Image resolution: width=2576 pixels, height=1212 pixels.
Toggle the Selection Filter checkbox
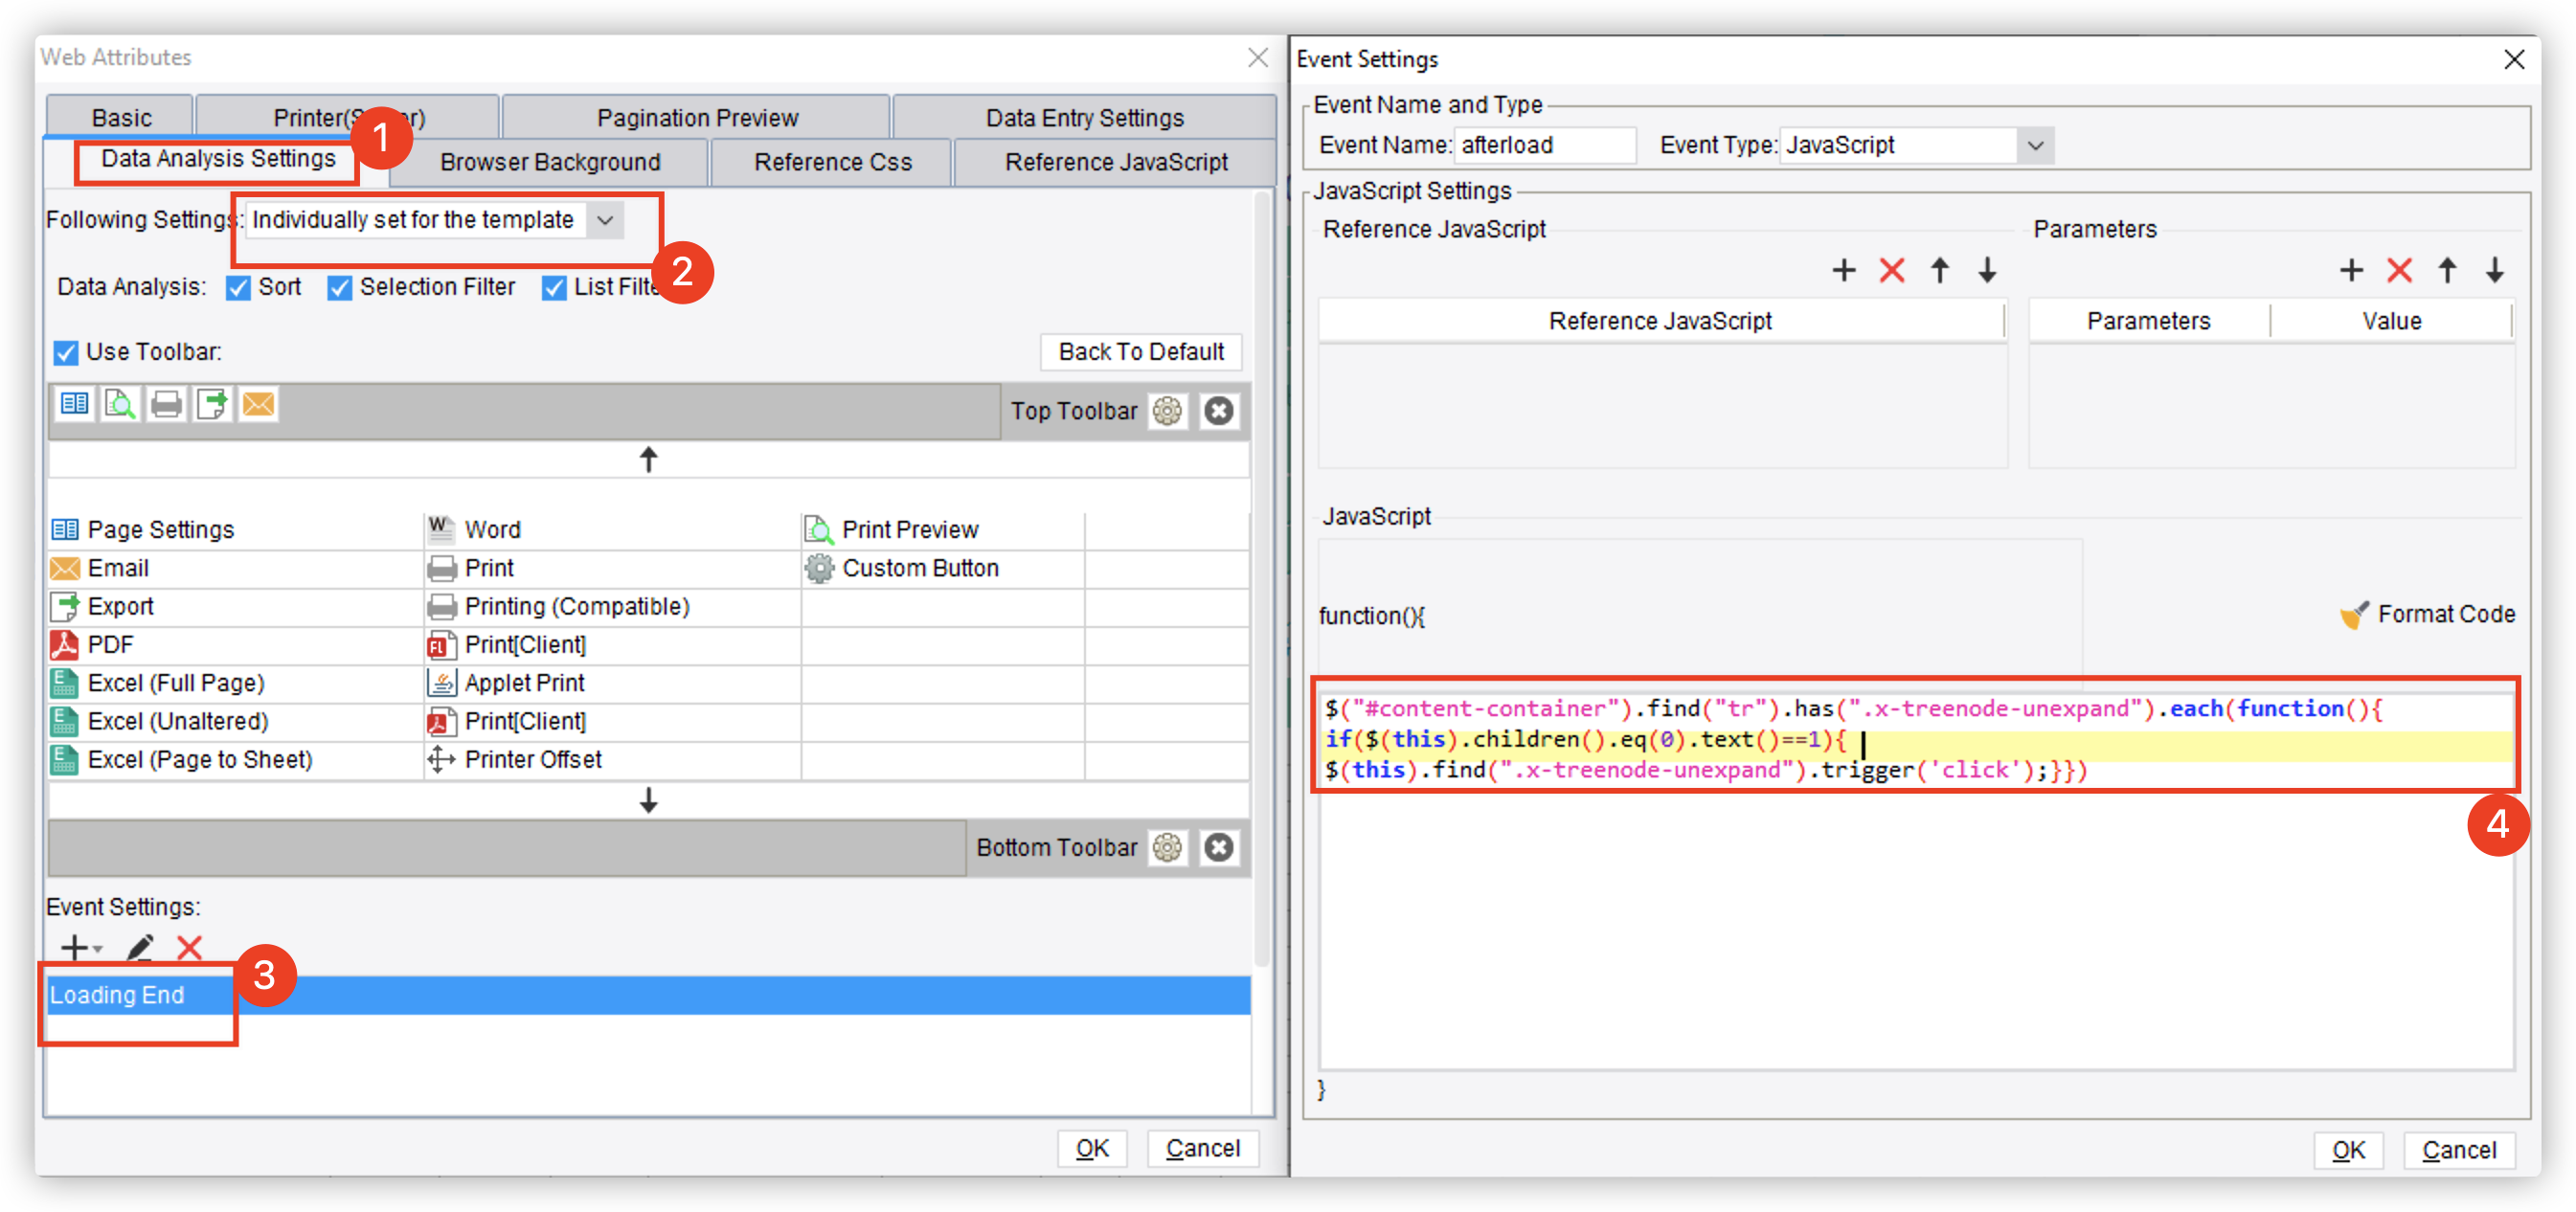point(340,288)
